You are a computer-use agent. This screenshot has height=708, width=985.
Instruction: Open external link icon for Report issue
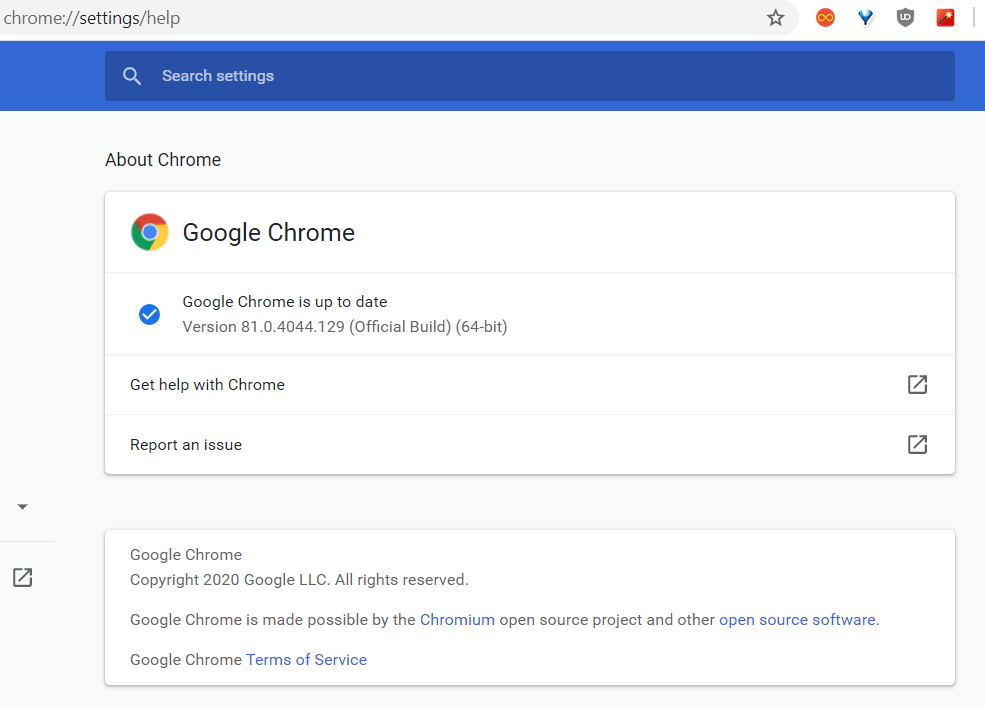coord(917,445)
